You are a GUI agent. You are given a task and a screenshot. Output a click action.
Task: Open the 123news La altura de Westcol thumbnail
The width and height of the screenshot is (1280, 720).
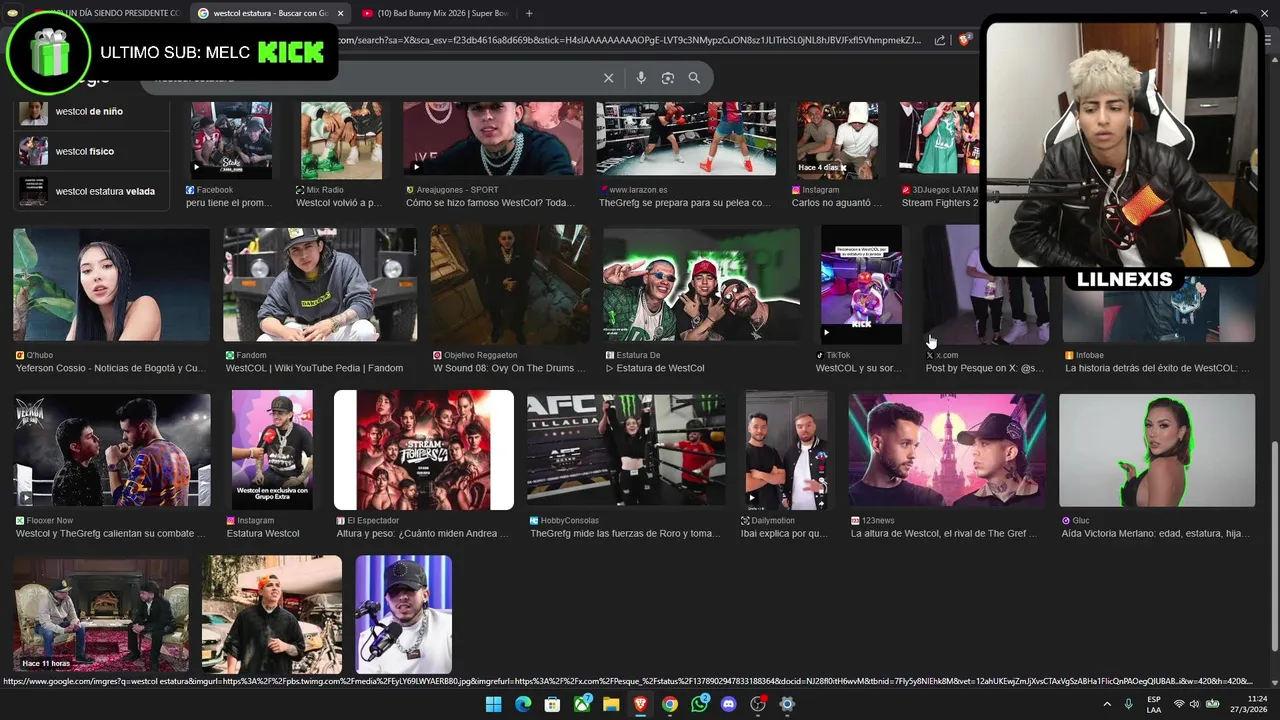tap(947, 450)
